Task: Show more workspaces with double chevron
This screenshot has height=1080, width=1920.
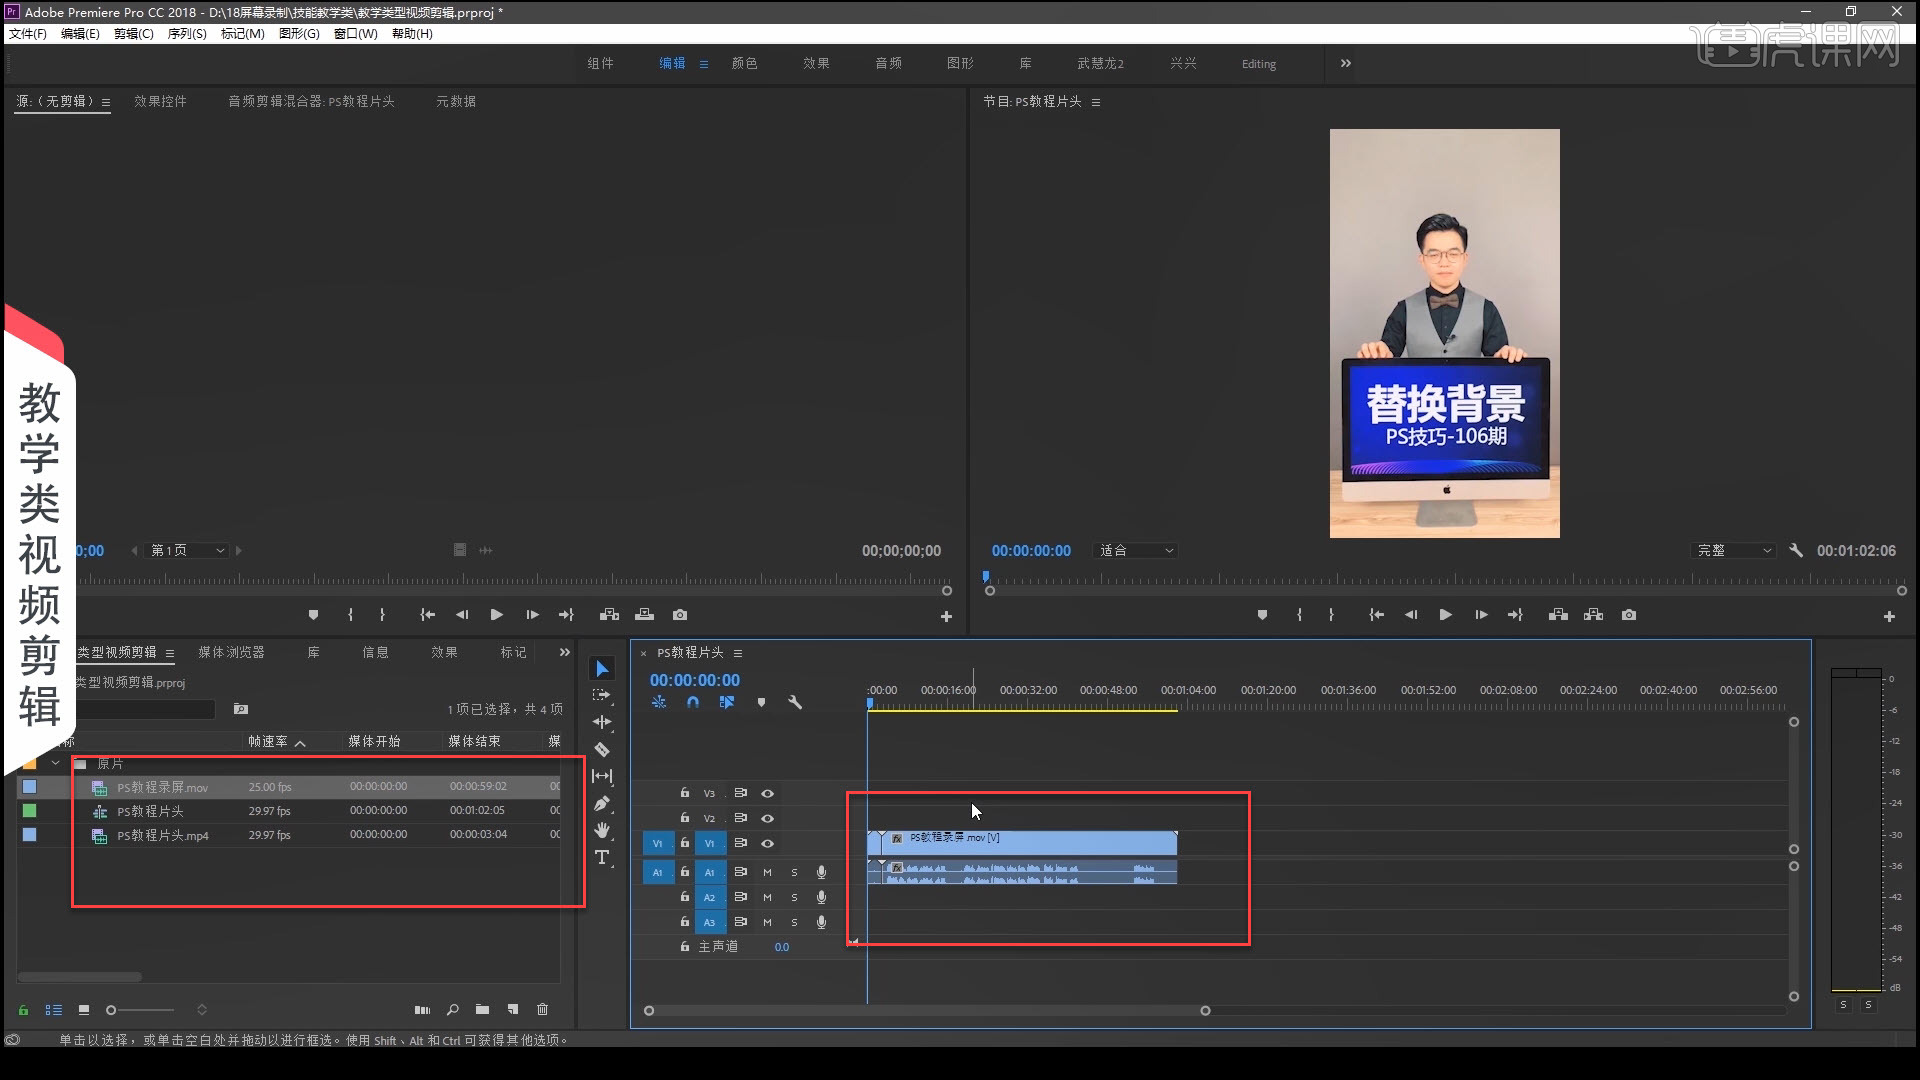Action: (x=1345, y=63)
